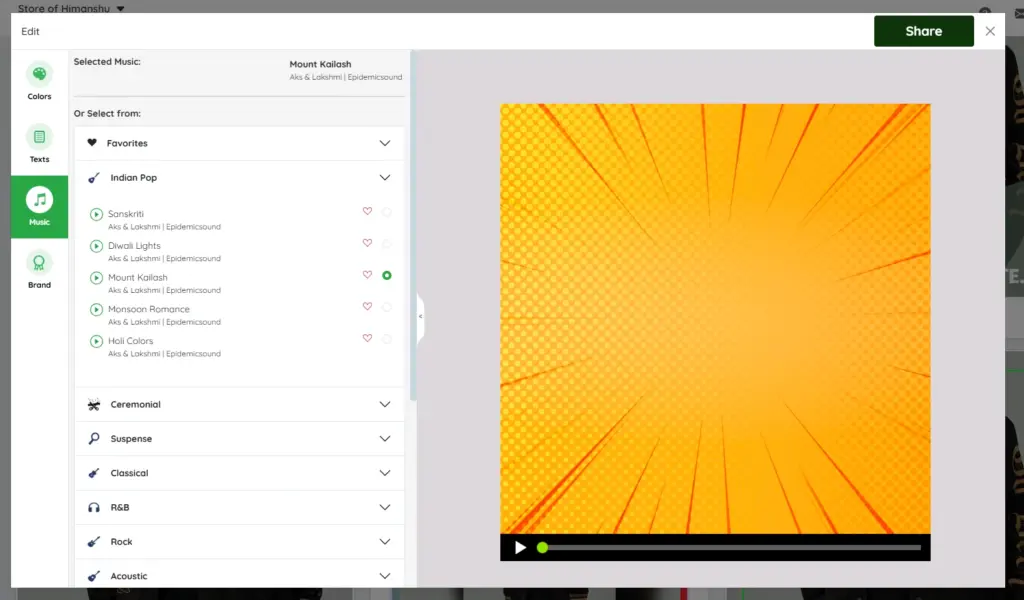Add Mount Kailash to favorites

[367, 275]
